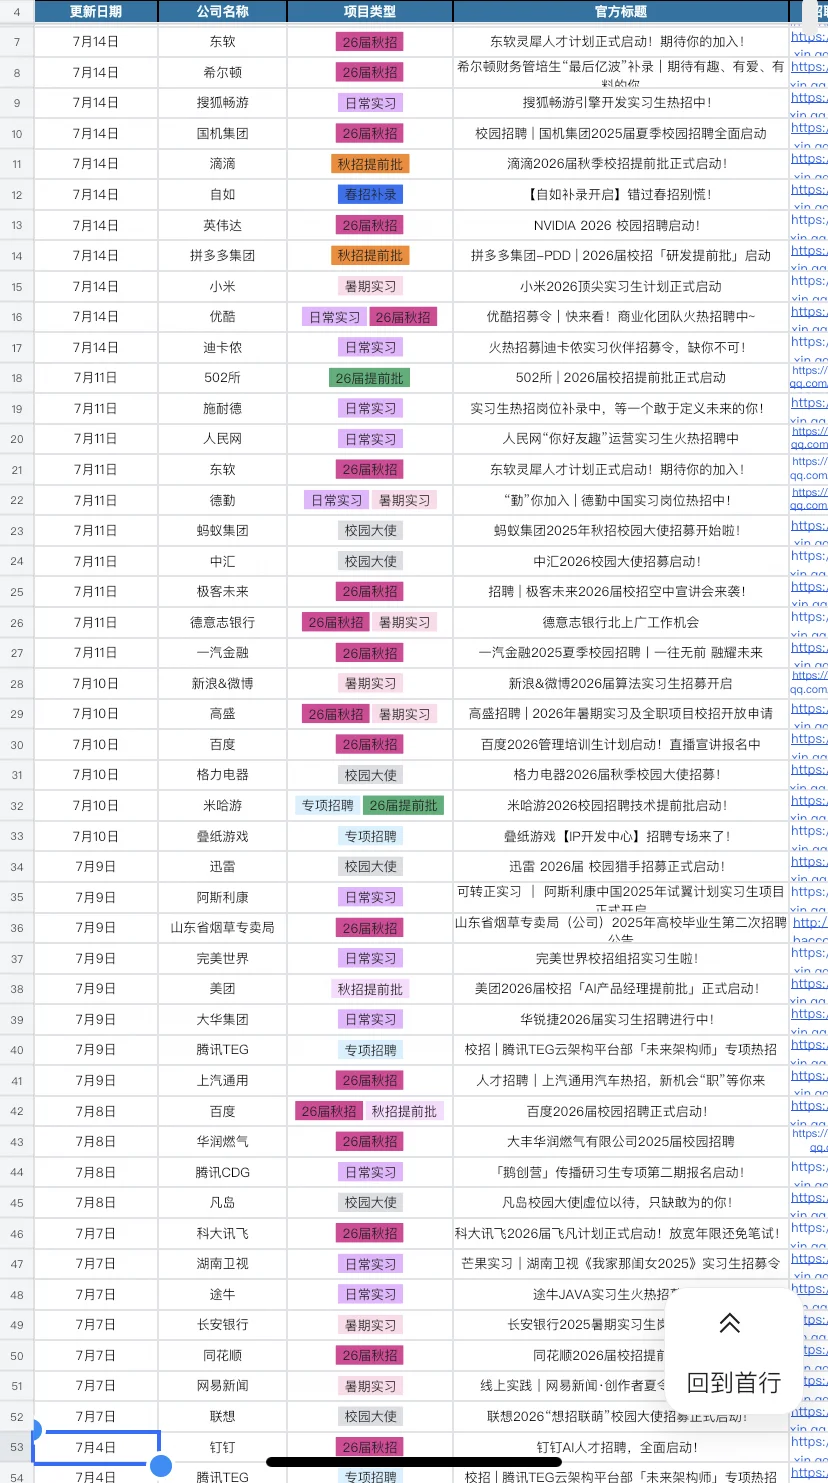Click the 校园大使 tag in the 蚂蚁集团 row

point(370,531)
